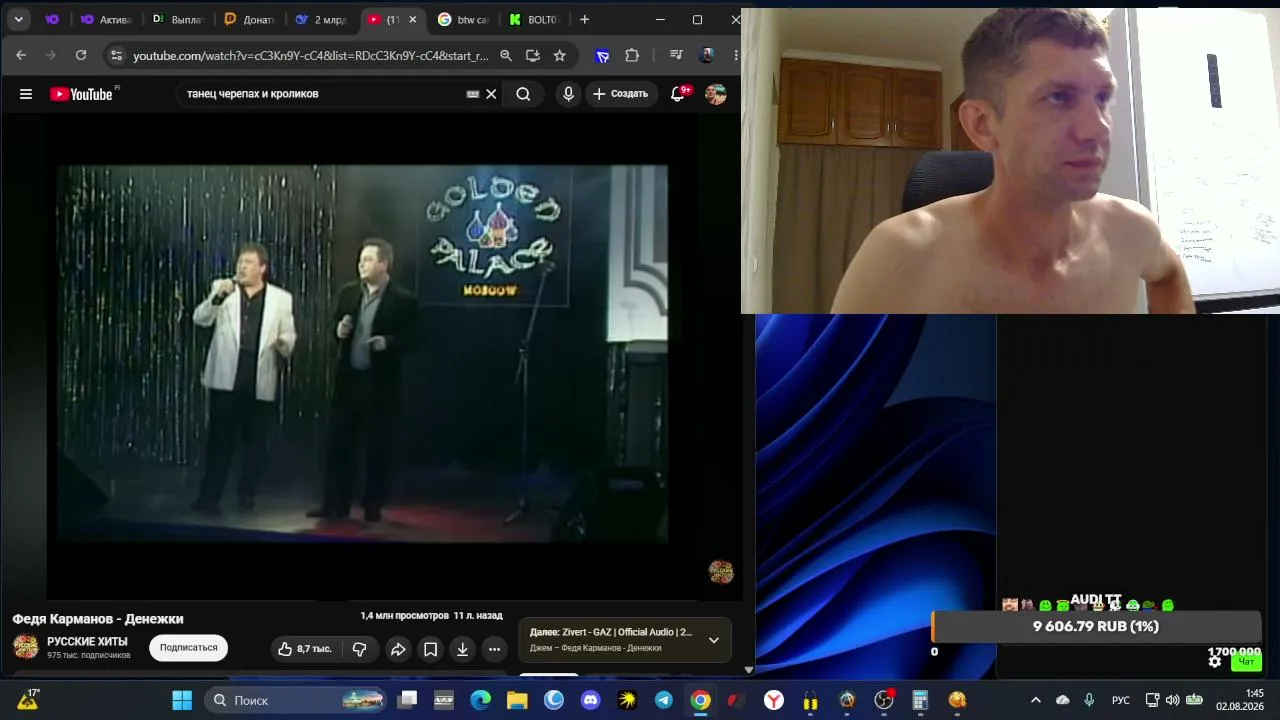Open Telegram from the taskbar

(664, 700)
